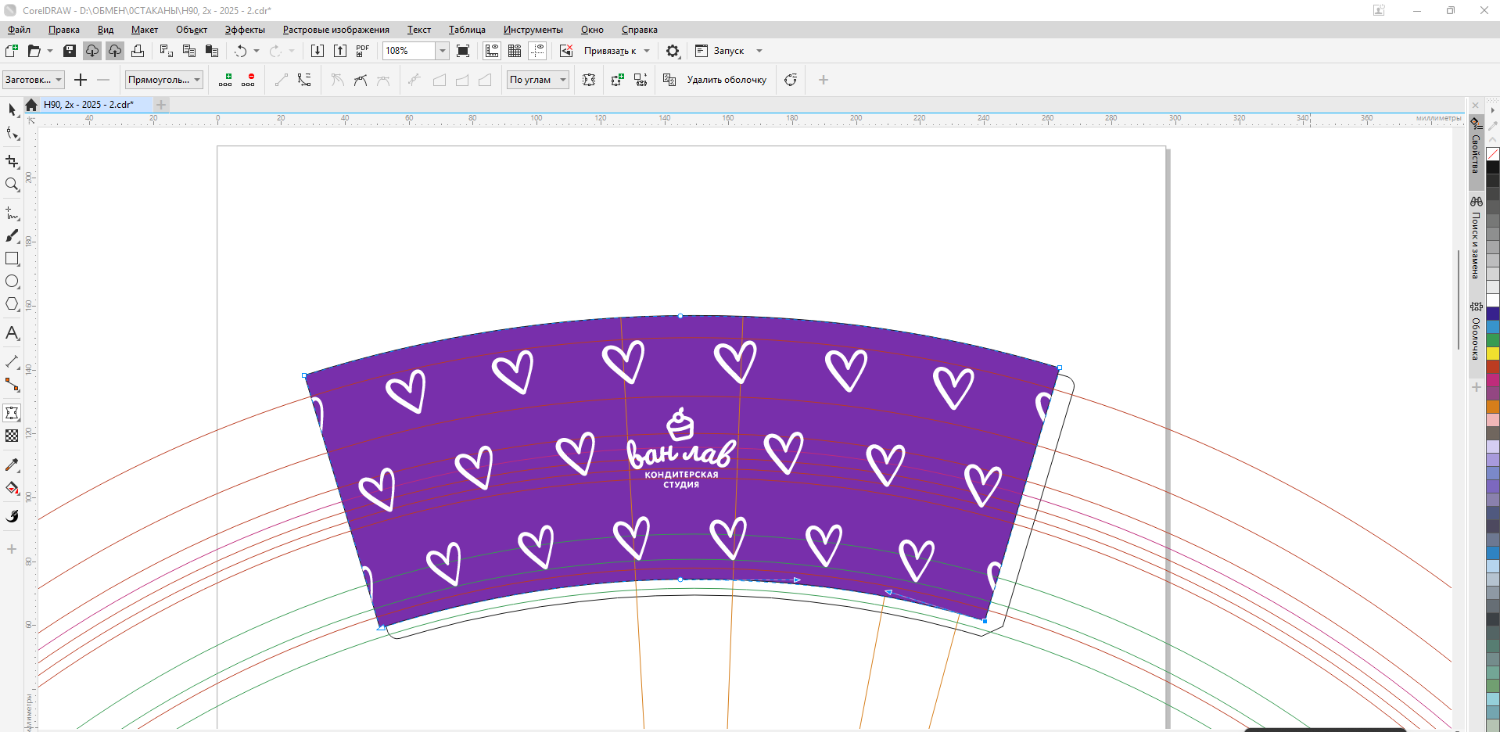Screen dimensions: 1500x732
Task: Click the Import icon with the down arrow
Action: pos(318,50)
